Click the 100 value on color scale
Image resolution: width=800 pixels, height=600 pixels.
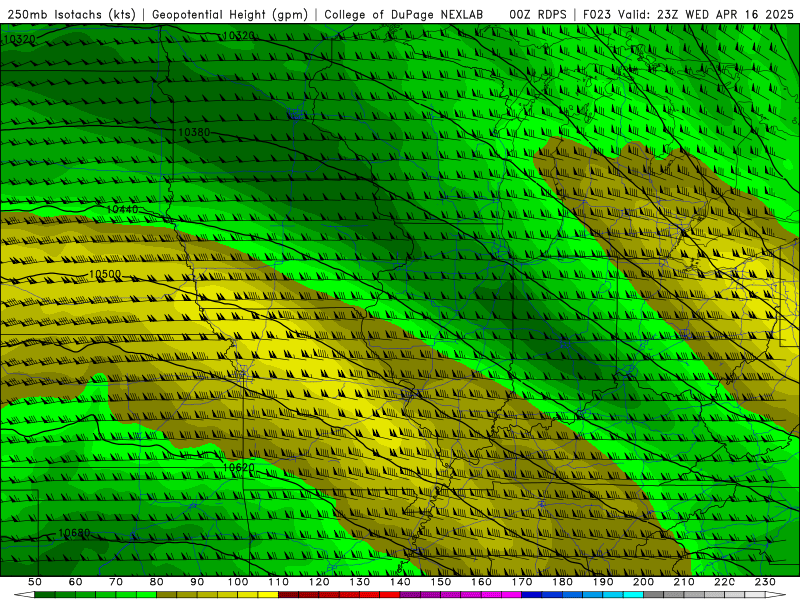tap(238, 582)
